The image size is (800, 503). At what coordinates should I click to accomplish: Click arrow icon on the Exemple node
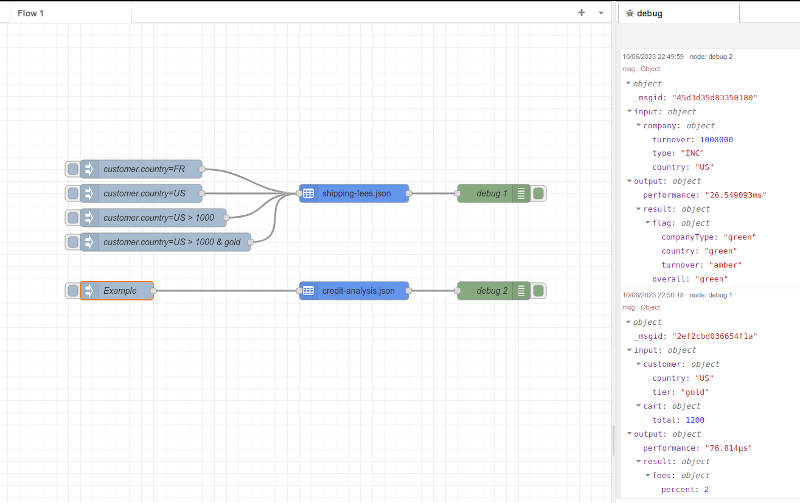89,291
